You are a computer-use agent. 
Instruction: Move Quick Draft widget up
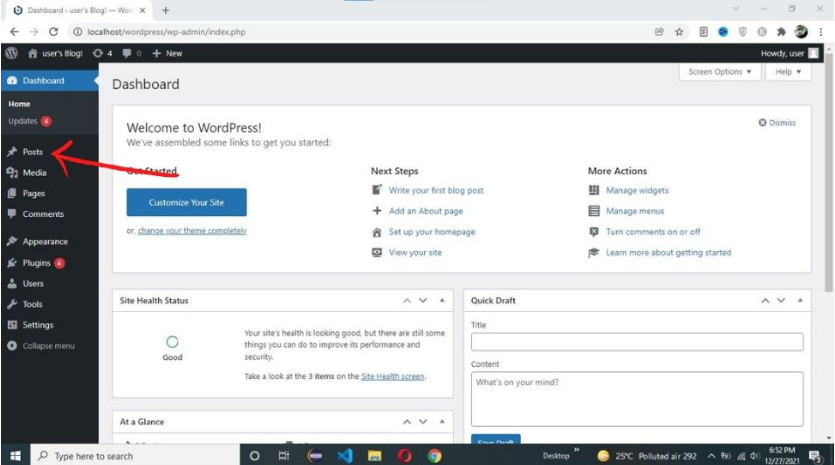pos(765,300)
